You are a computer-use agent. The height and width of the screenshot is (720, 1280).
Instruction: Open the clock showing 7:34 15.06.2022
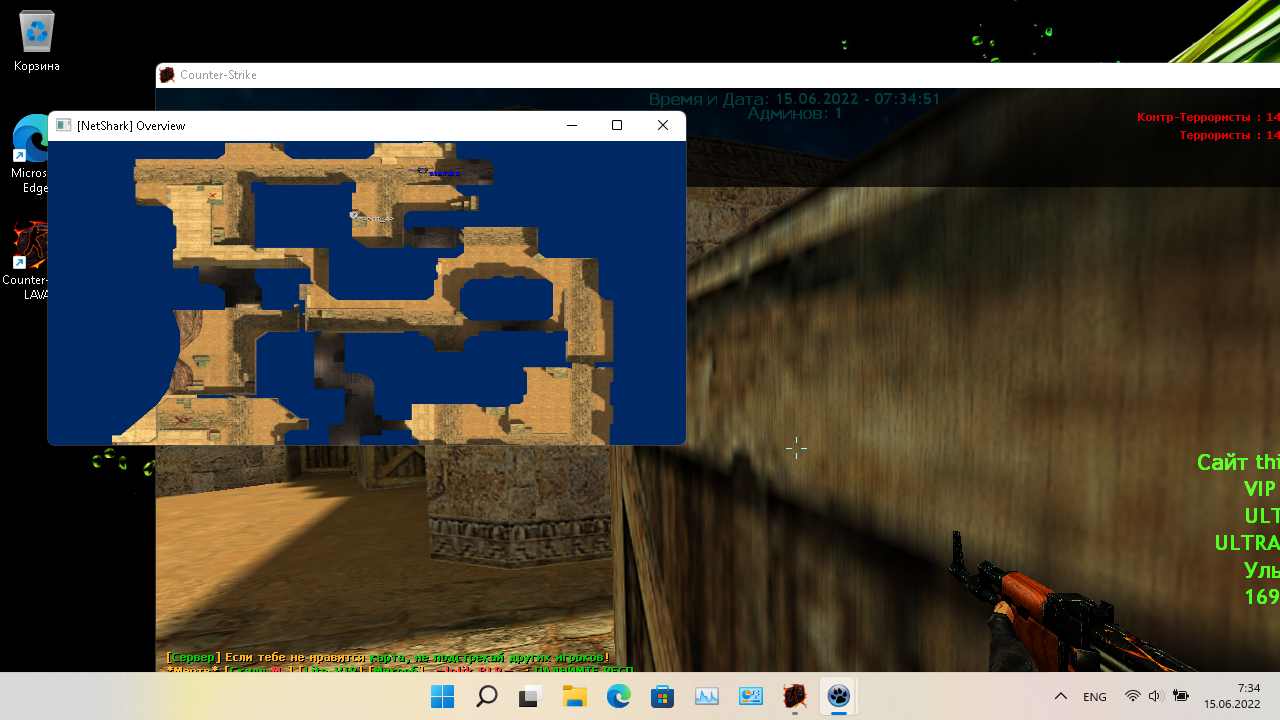point(1232,696)
